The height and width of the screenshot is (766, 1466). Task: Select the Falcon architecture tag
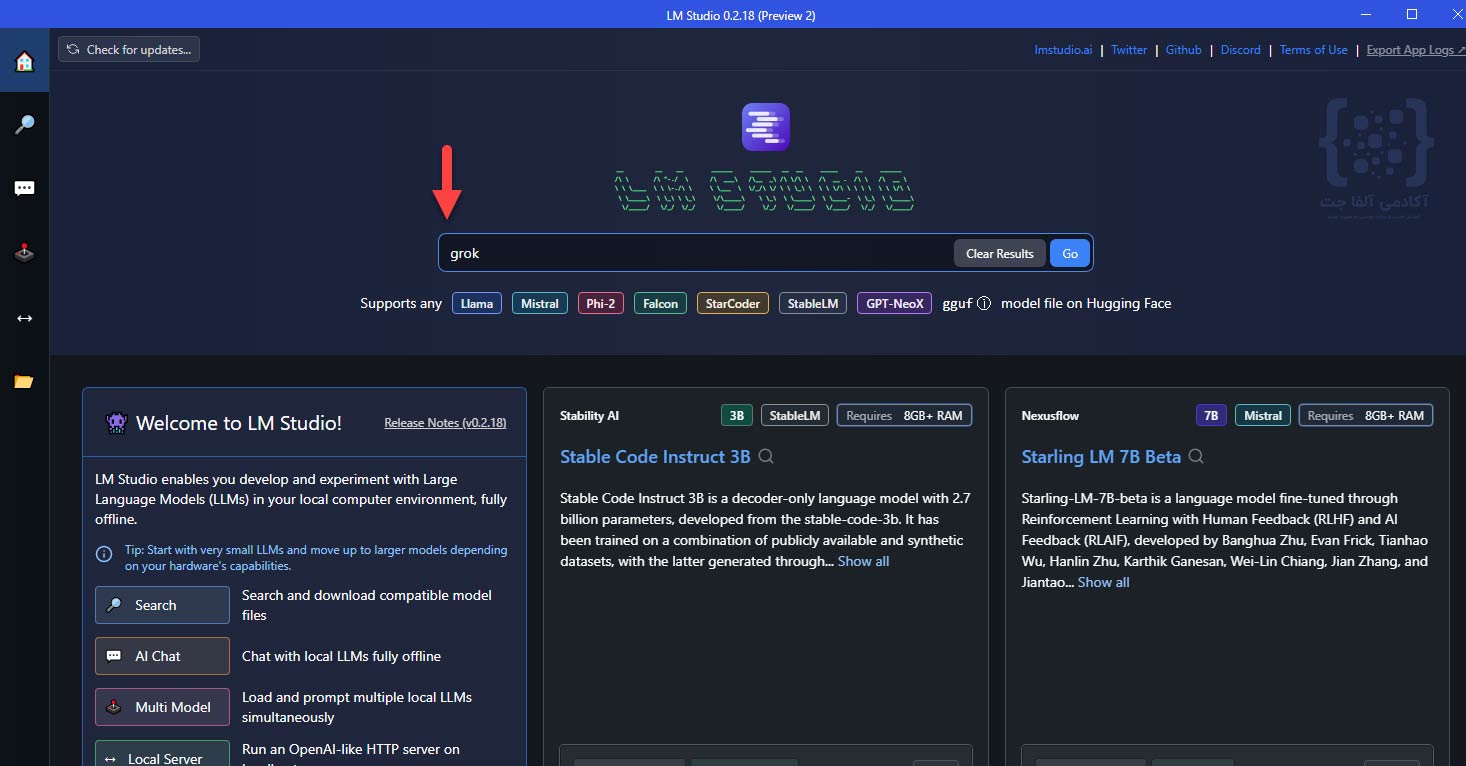click(660, 303)
